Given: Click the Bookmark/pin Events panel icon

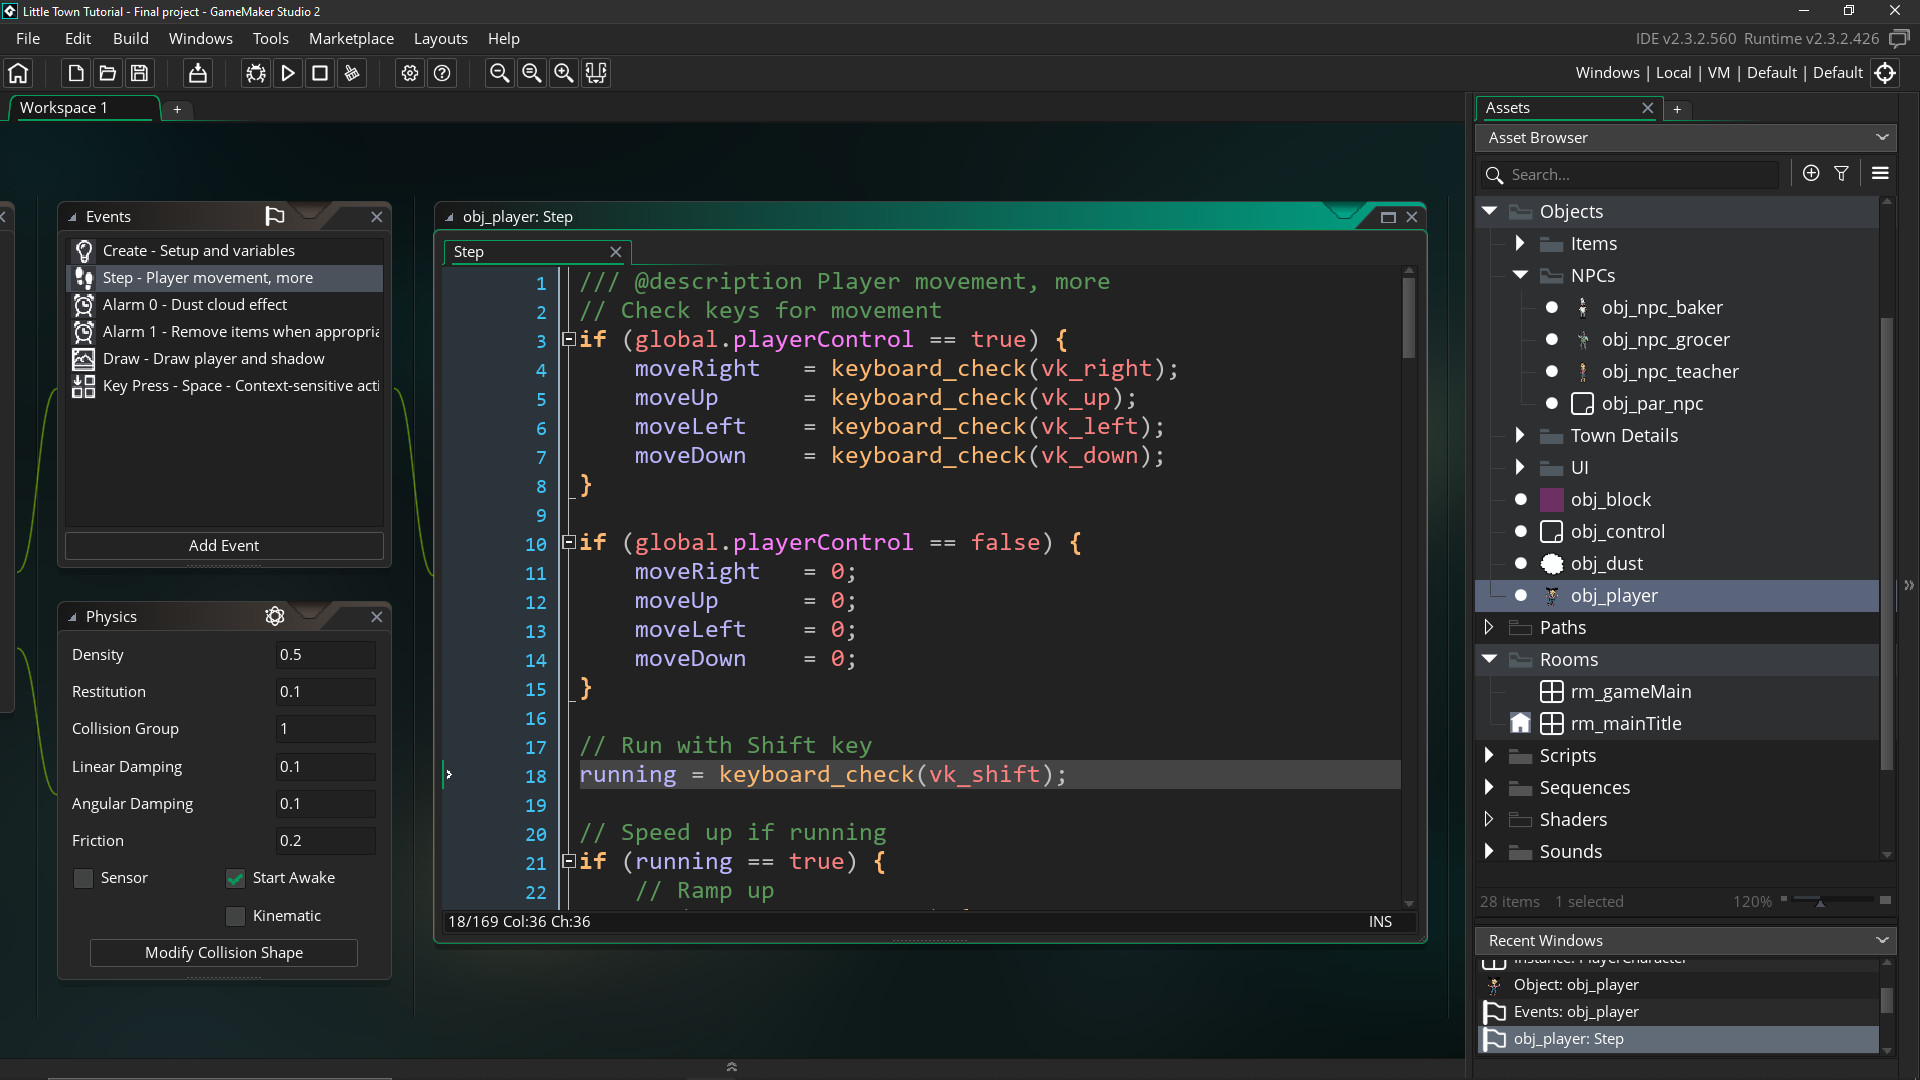Looking at the screenshot, I should (274, 215).
